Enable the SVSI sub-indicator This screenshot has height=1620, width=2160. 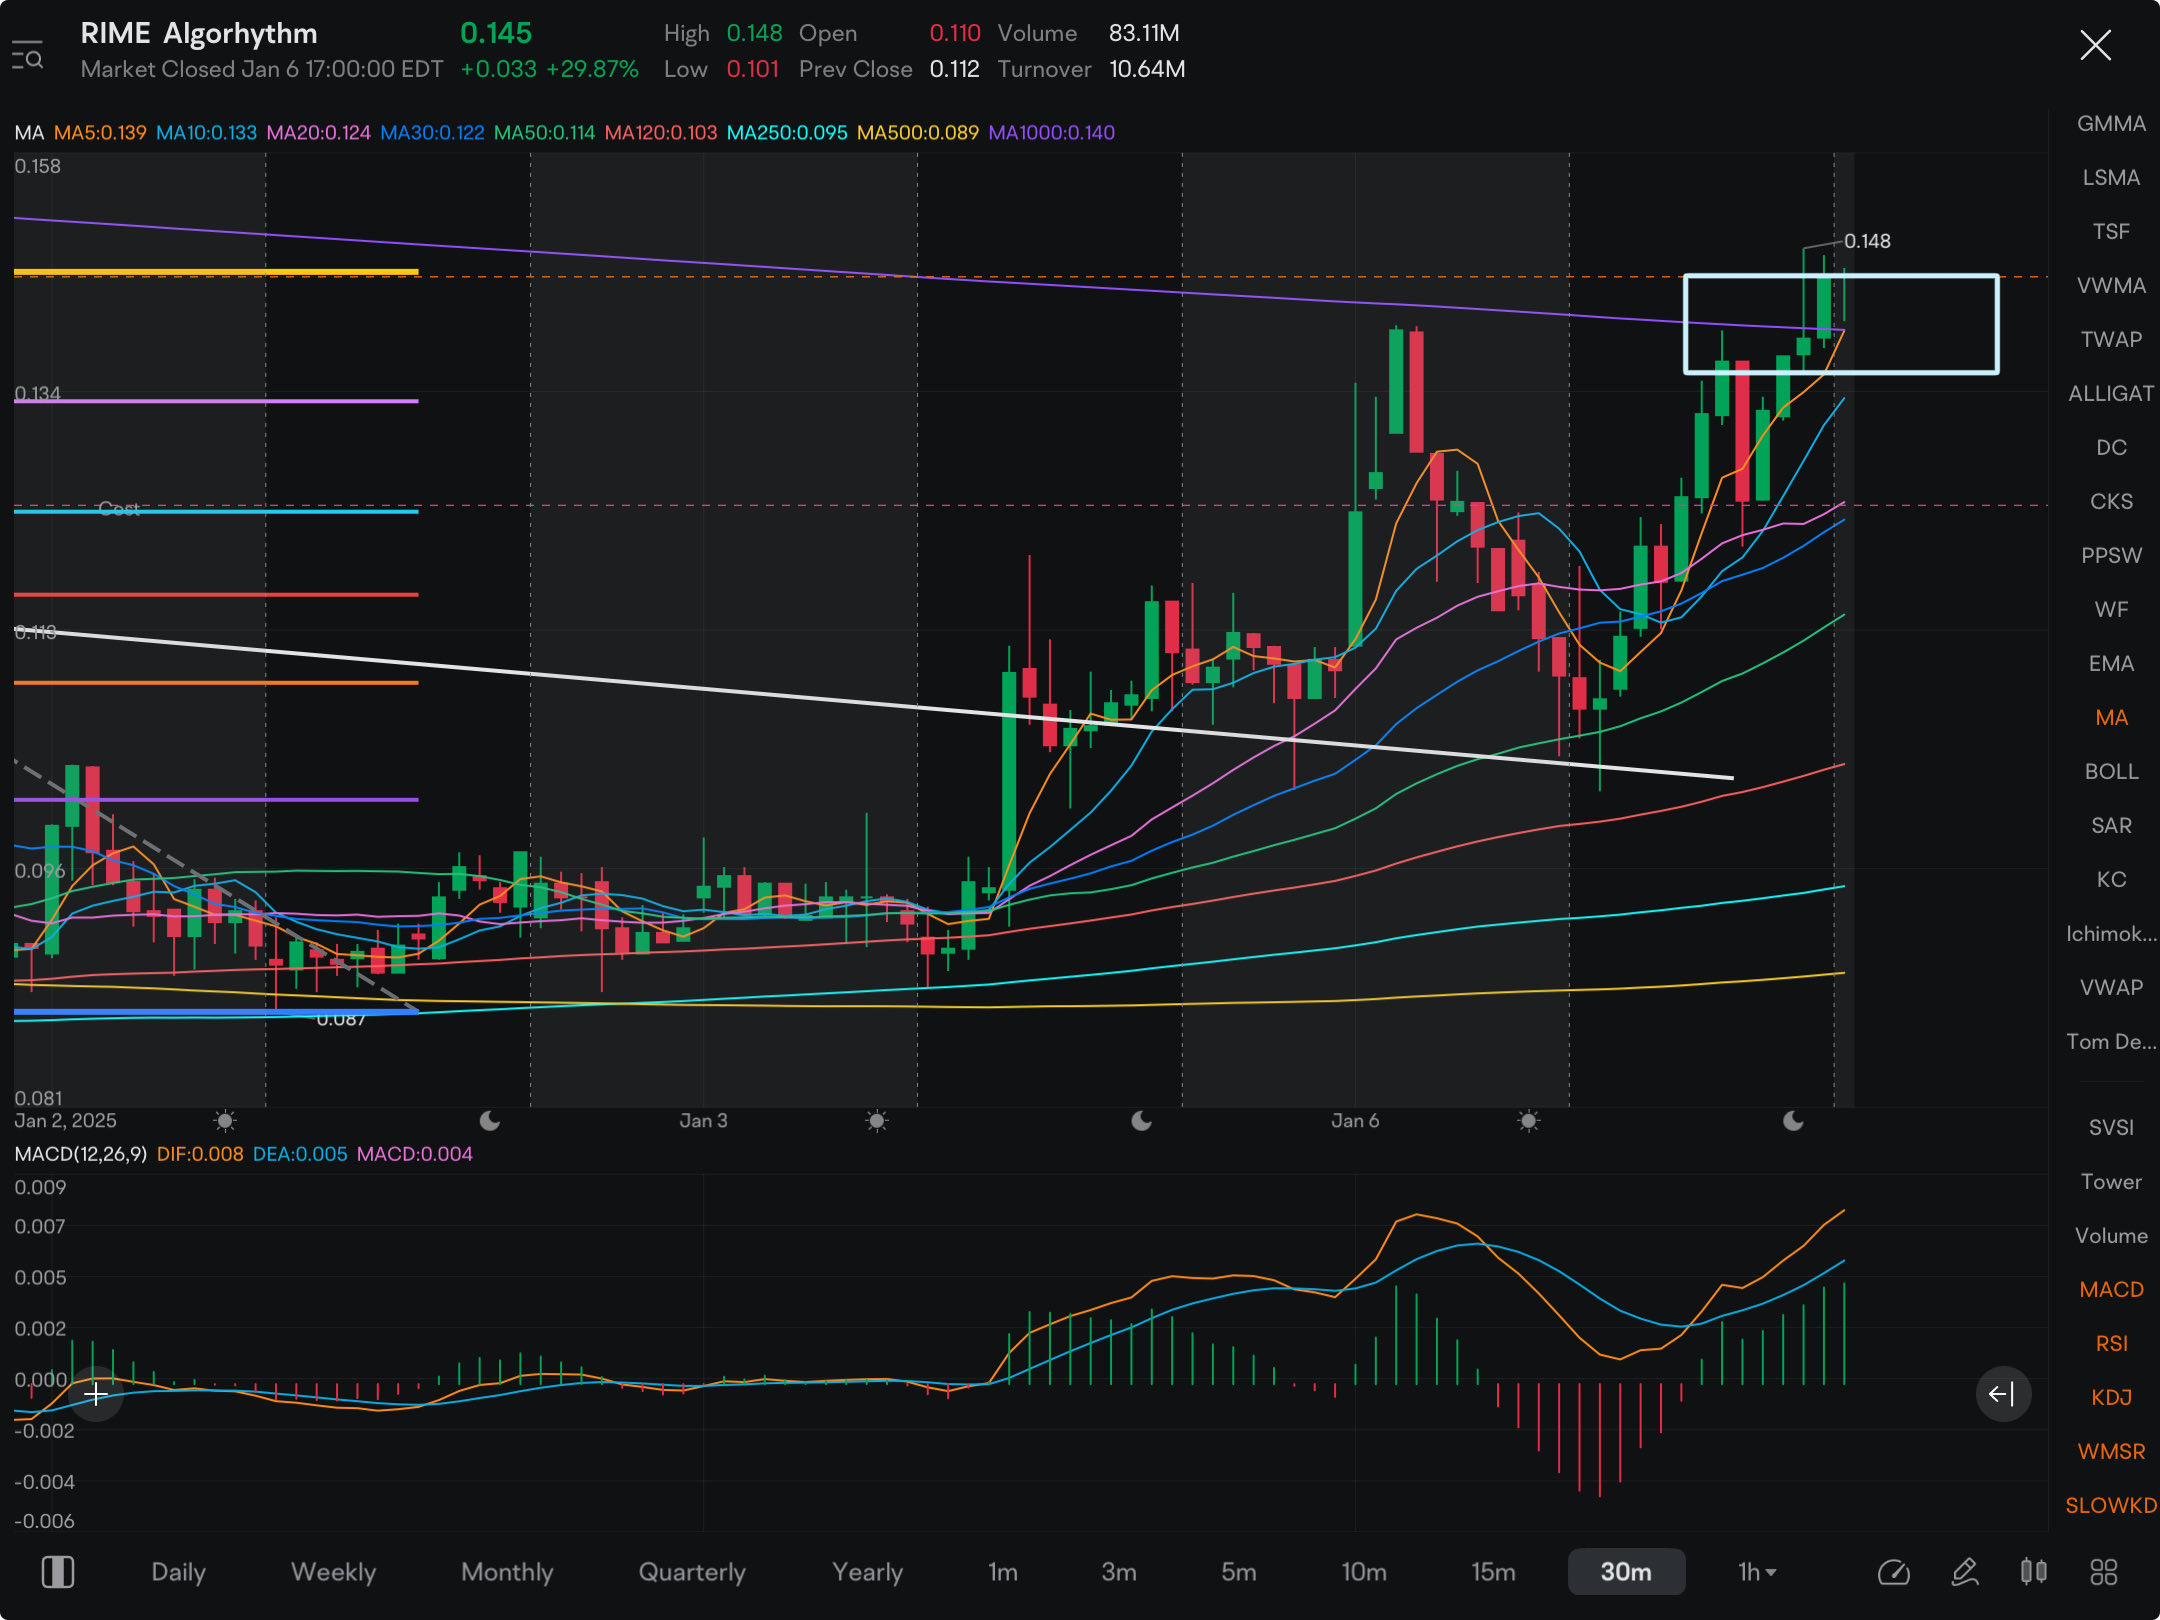2111,1128
